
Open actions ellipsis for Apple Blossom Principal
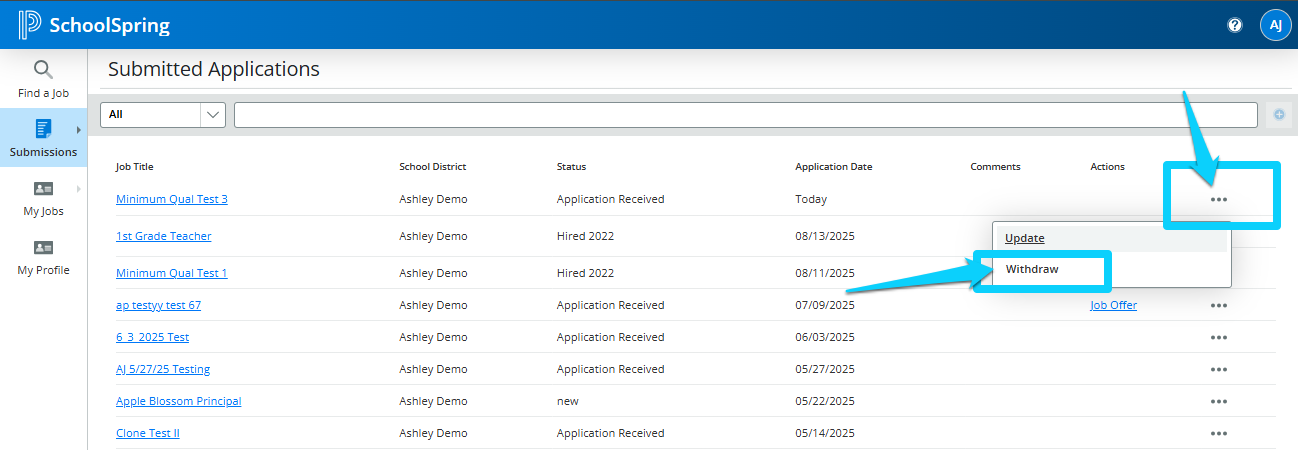[1218, 401]
